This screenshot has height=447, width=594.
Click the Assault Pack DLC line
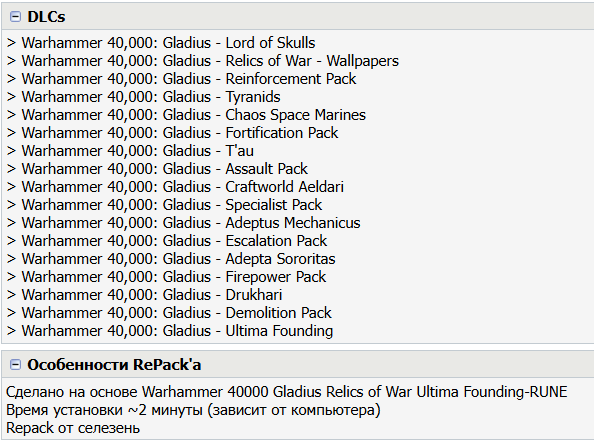(157, 169)
